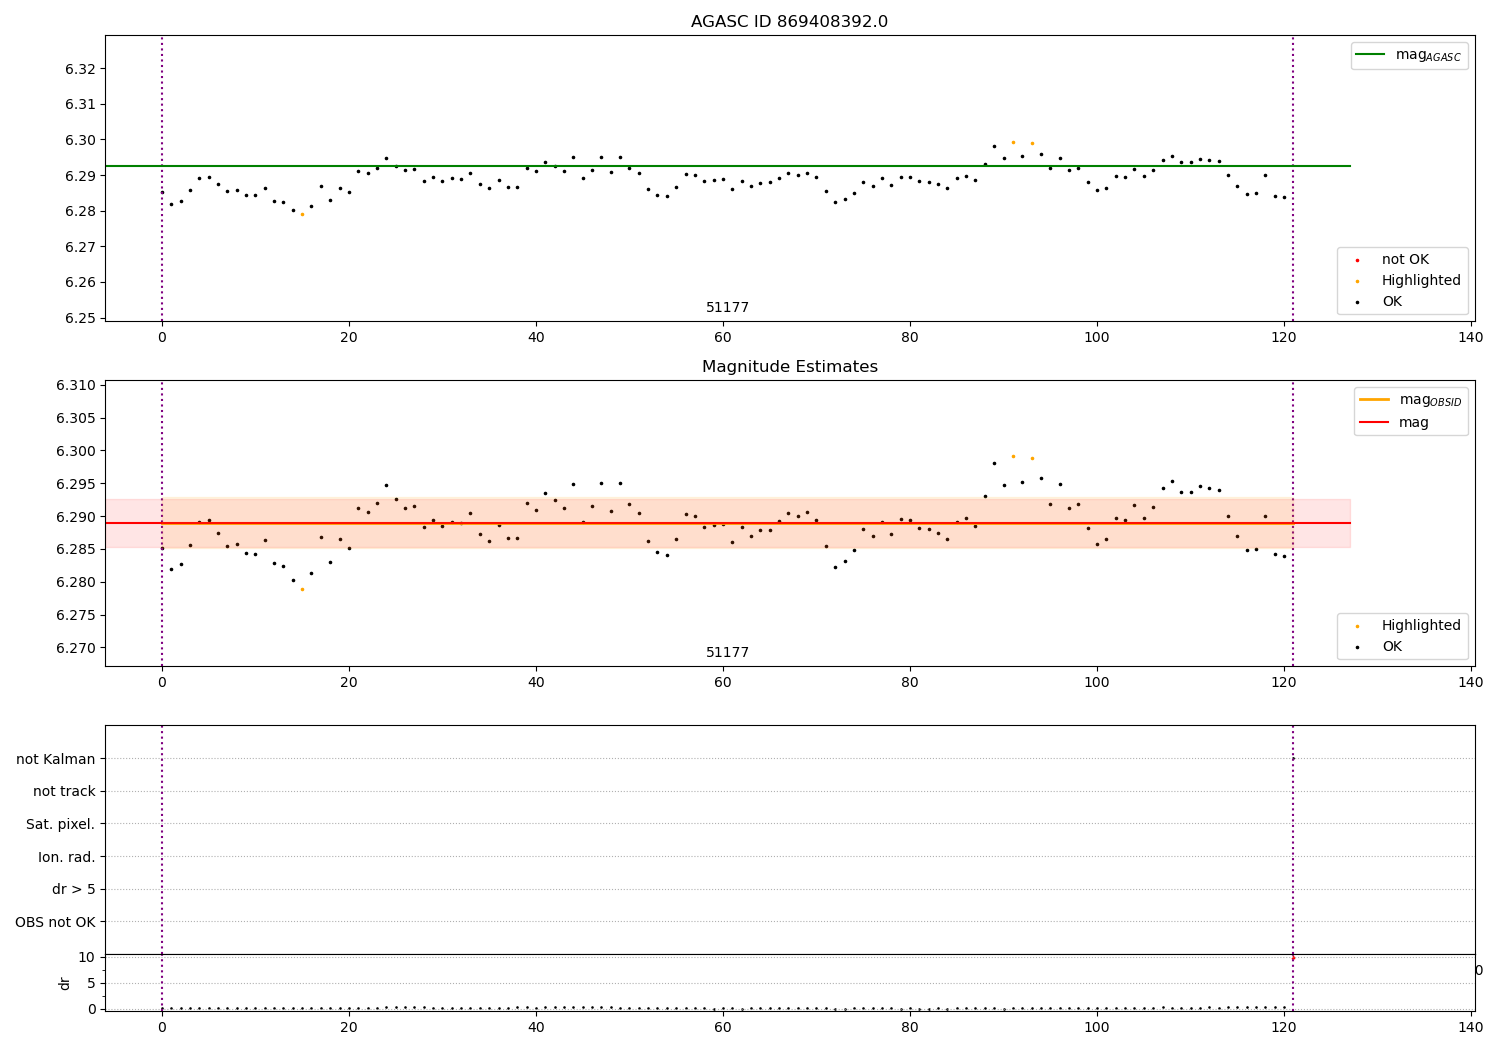Select the mag OBSID legend entry in middle plot

coord(1410,400)
